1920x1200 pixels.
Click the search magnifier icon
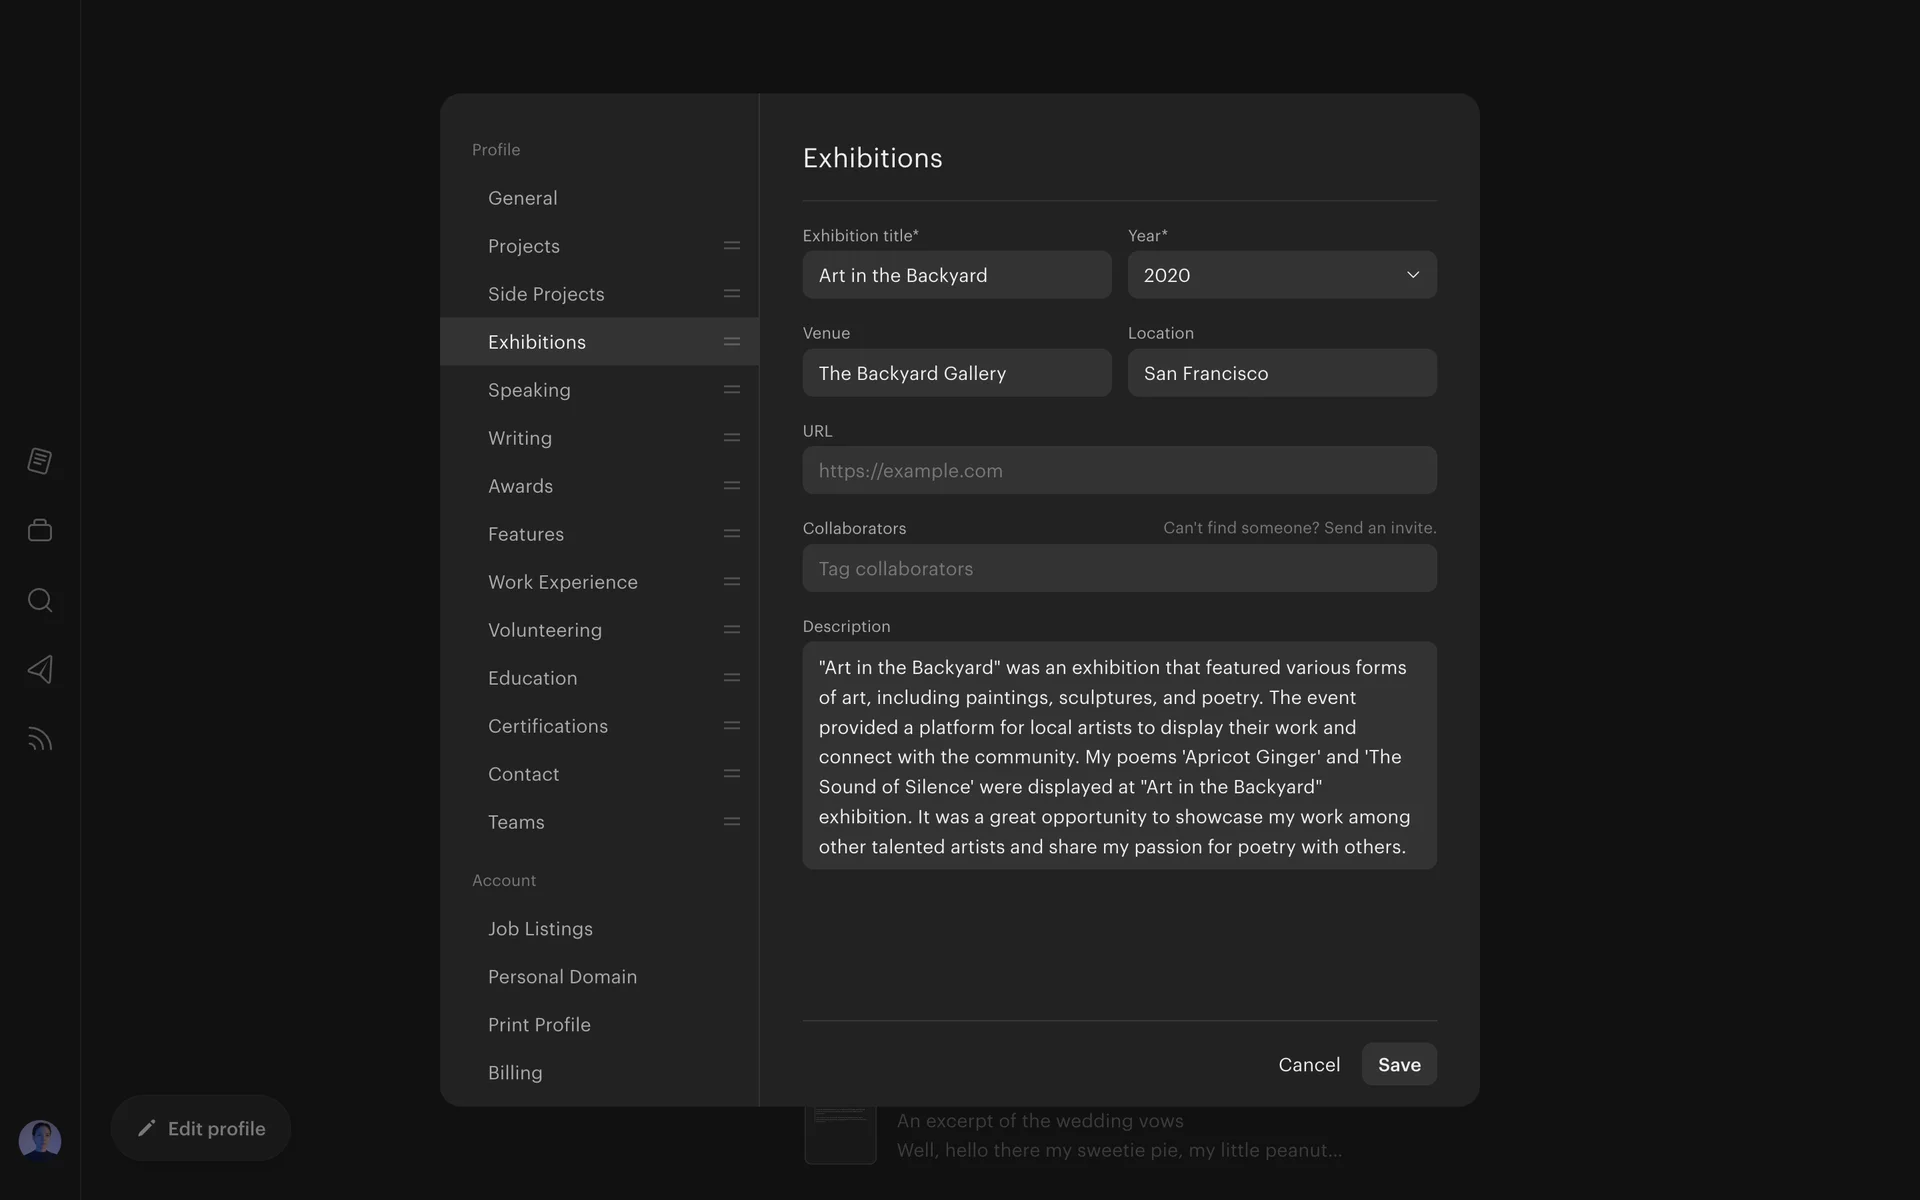pyautogui.click(x=40, y=600)
